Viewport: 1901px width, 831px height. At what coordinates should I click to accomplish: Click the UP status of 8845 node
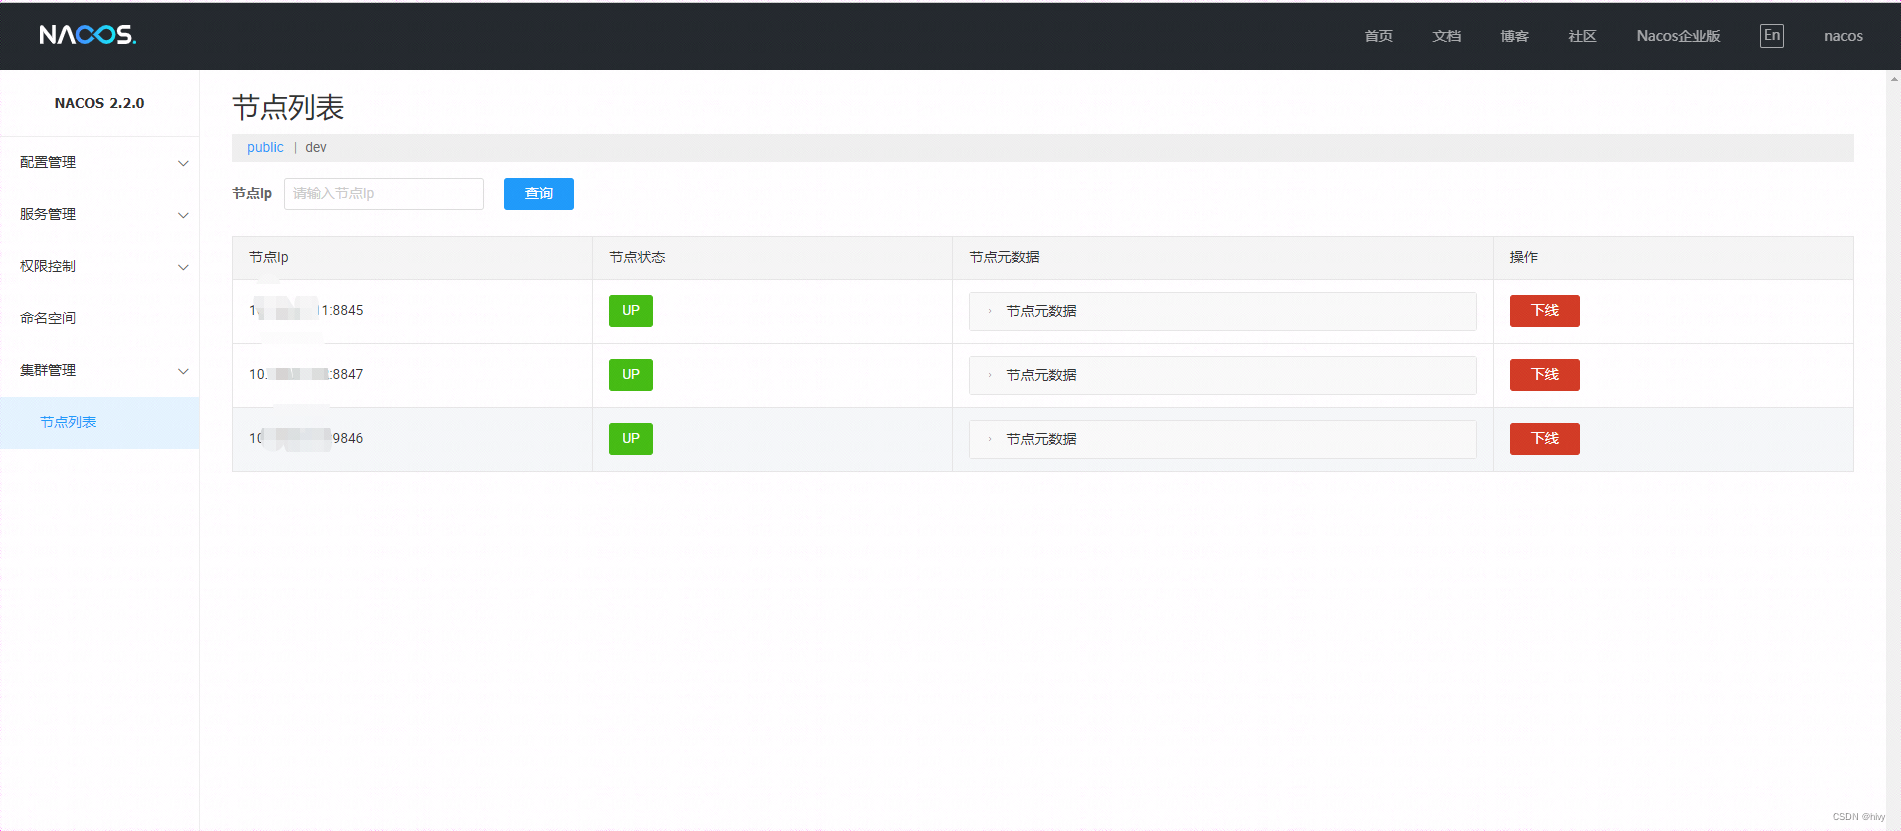(631, 311)
